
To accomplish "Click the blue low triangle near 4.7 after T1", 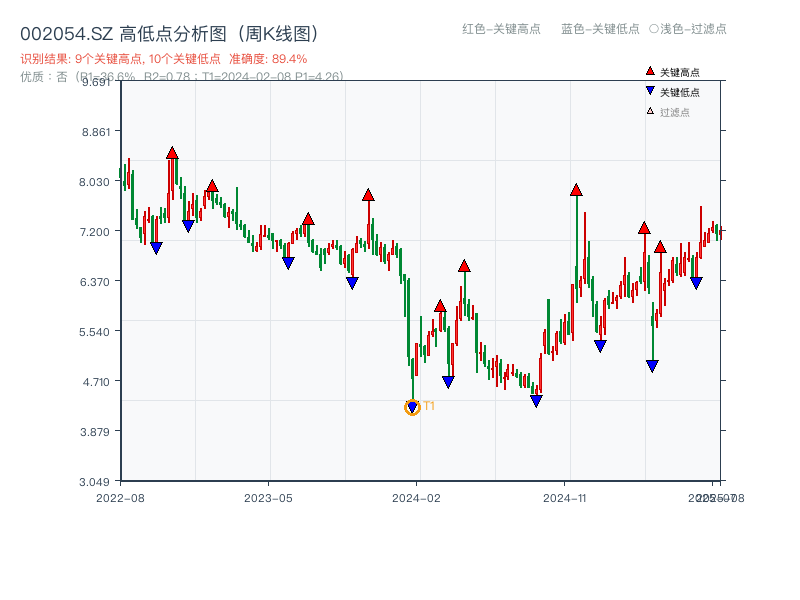I will pyautogui.click(x=448, y=382).
